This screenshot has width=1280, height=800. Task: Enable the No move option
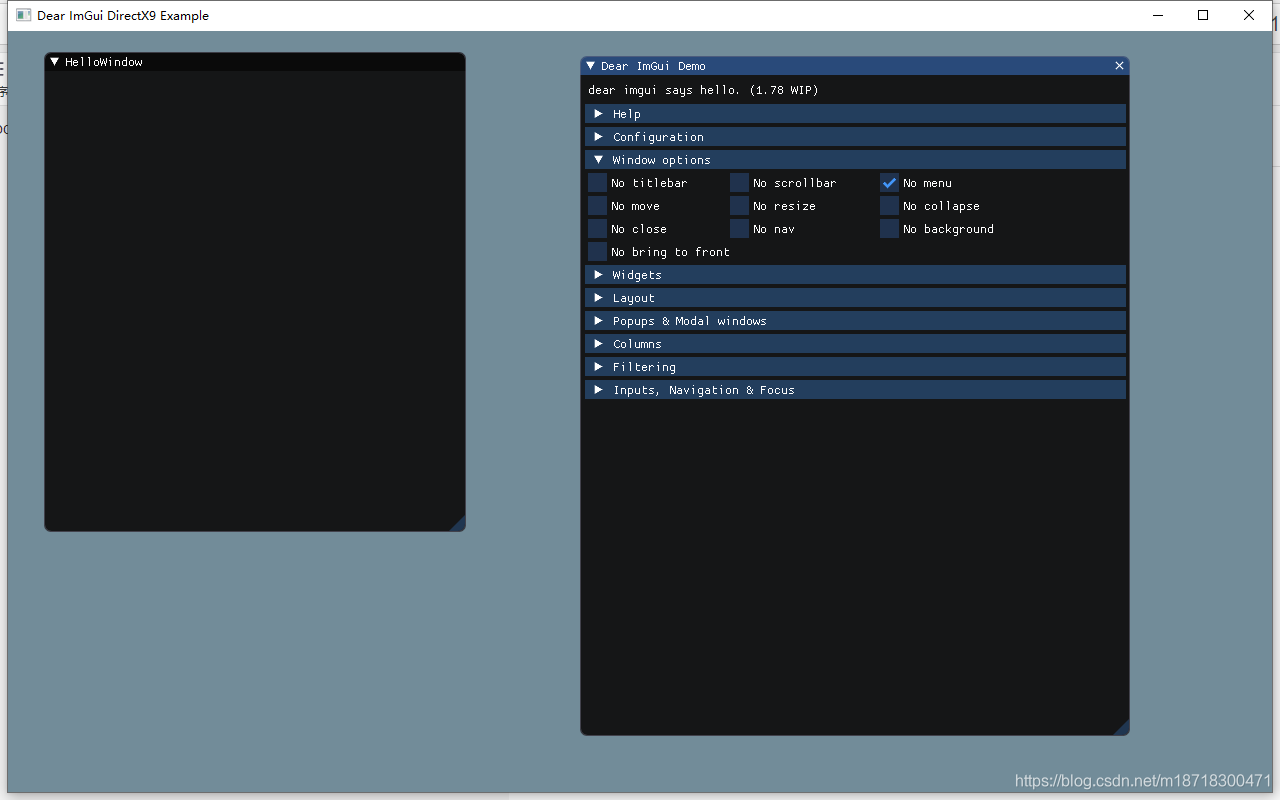coord(597,205)
